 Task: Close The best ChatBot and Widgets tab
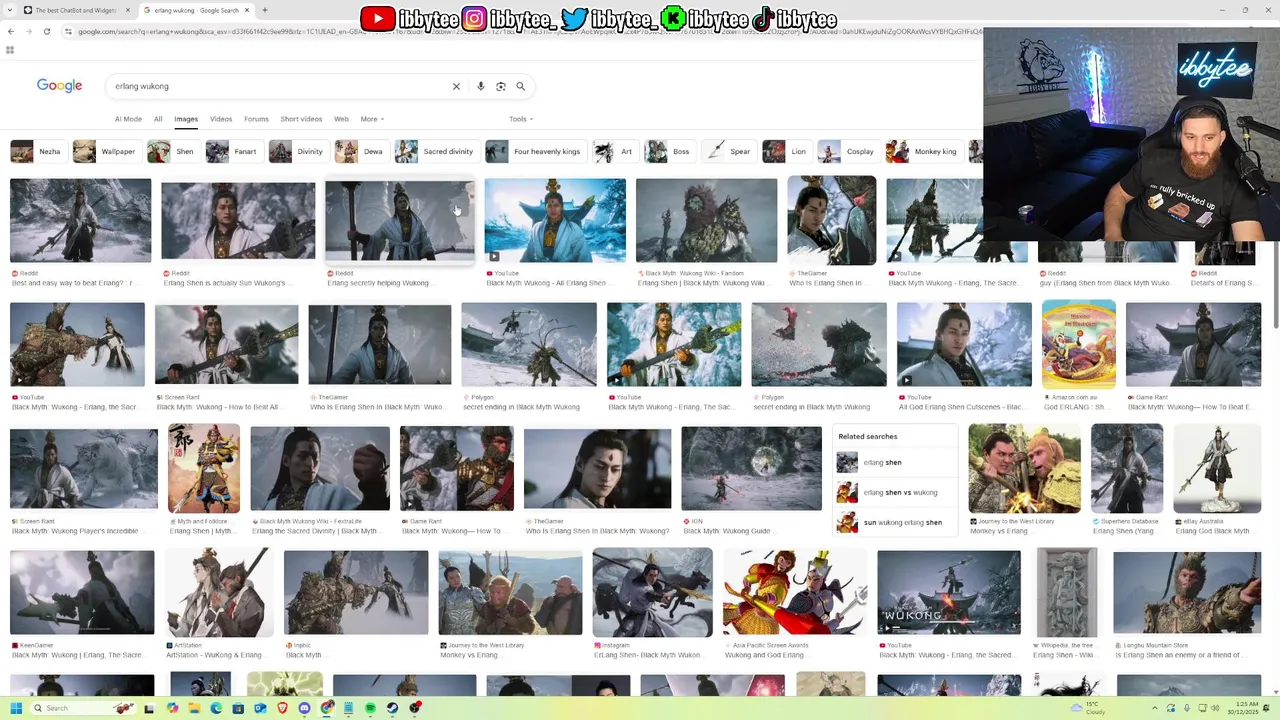point(127,10)
